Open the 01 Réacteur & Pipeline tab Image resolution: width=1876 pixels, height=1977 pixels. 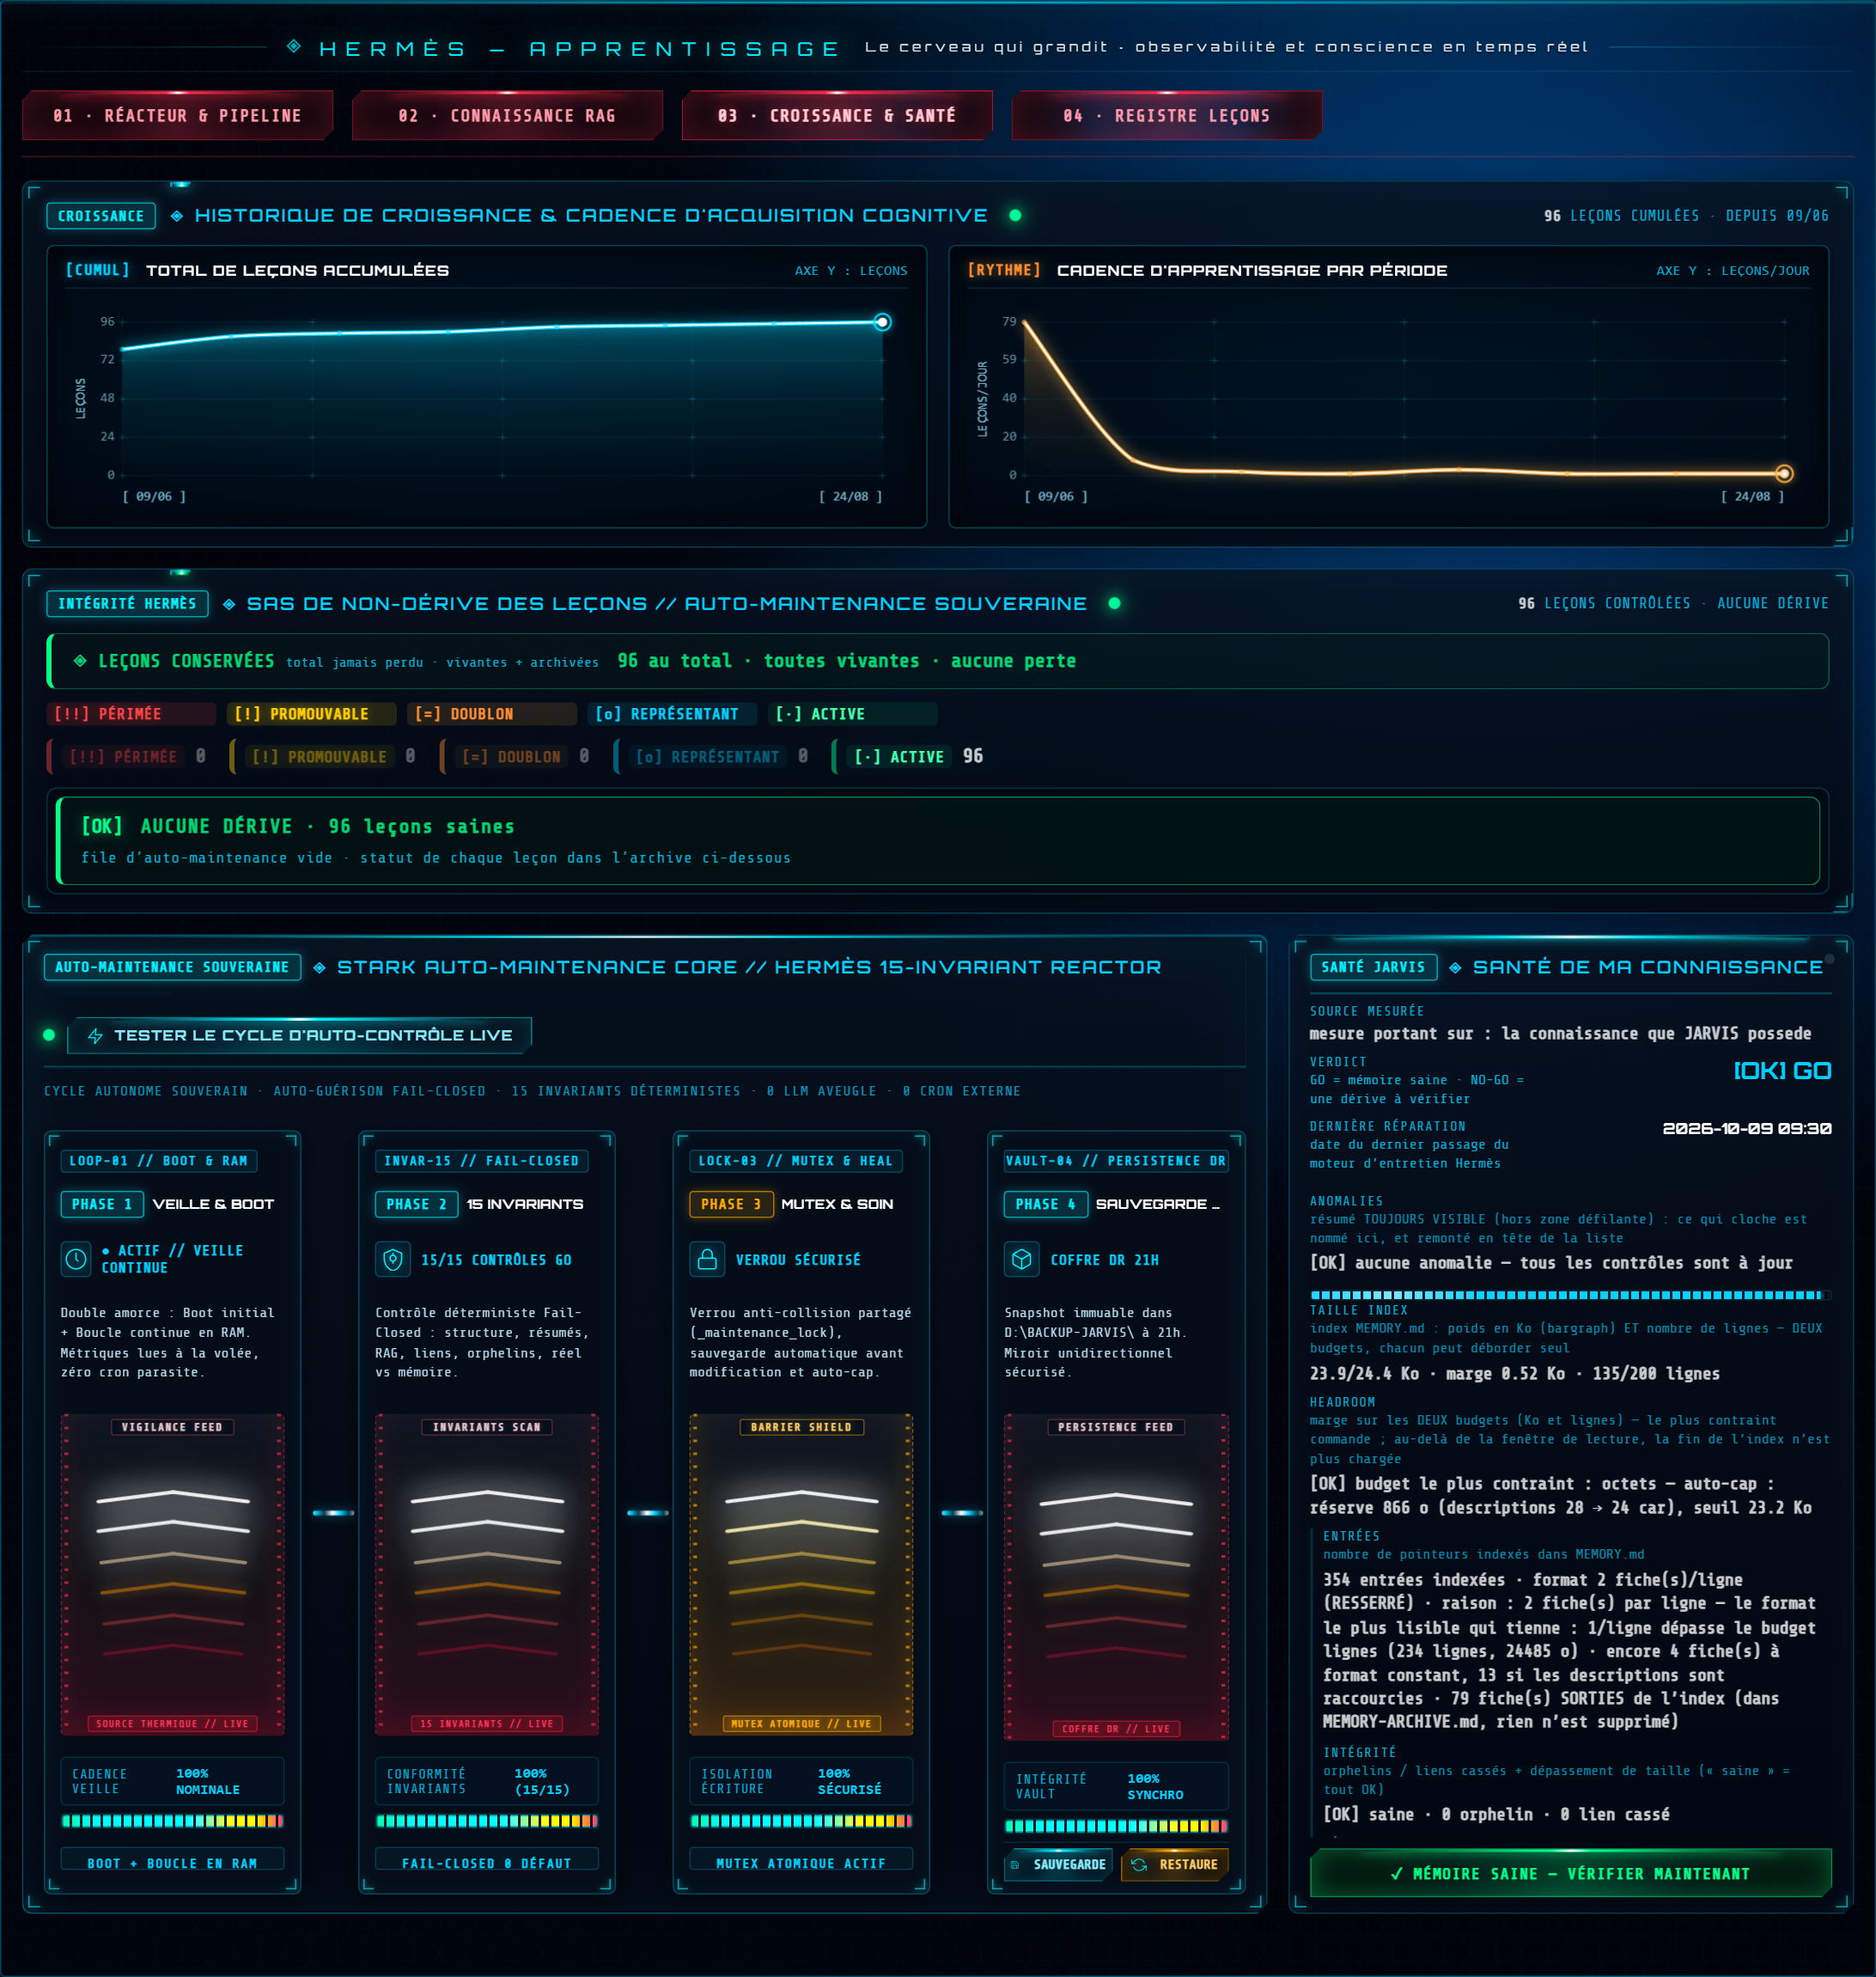177,115
